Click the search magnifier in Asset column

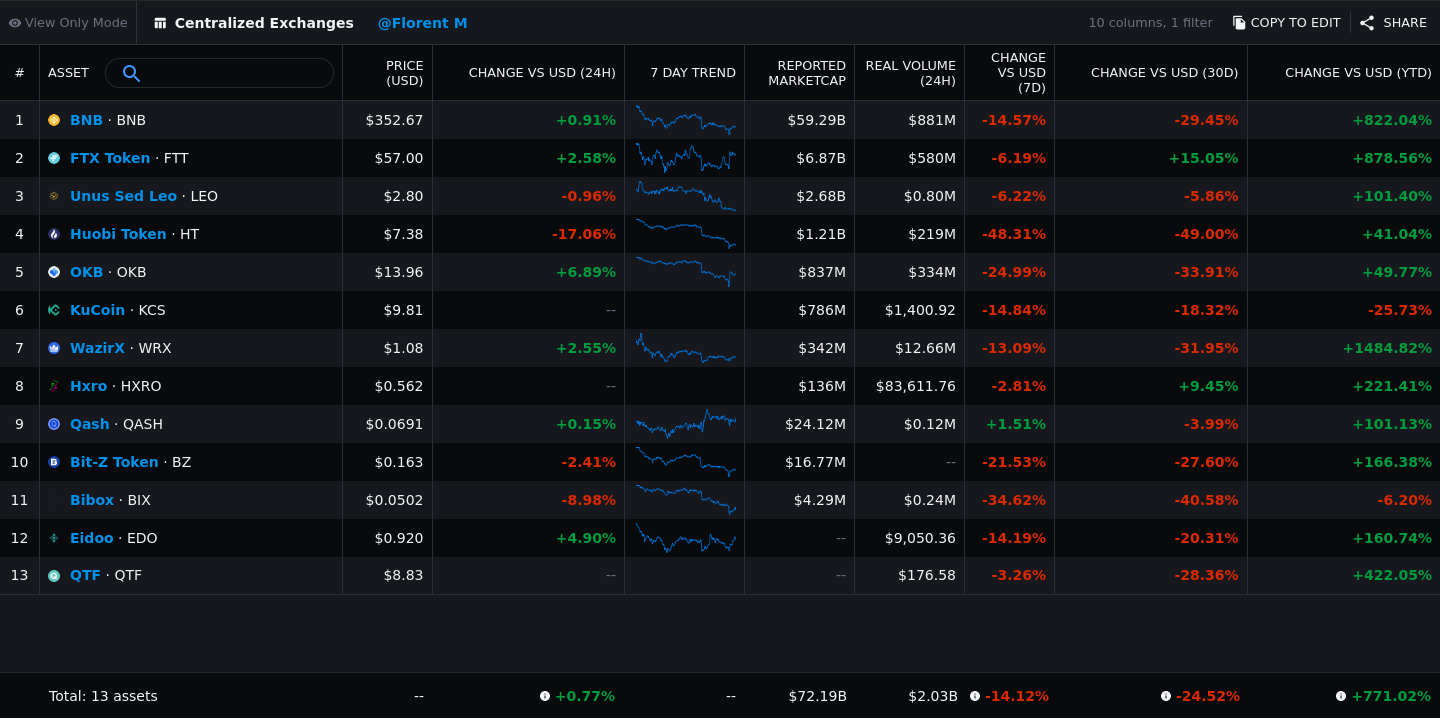point(131,73)
